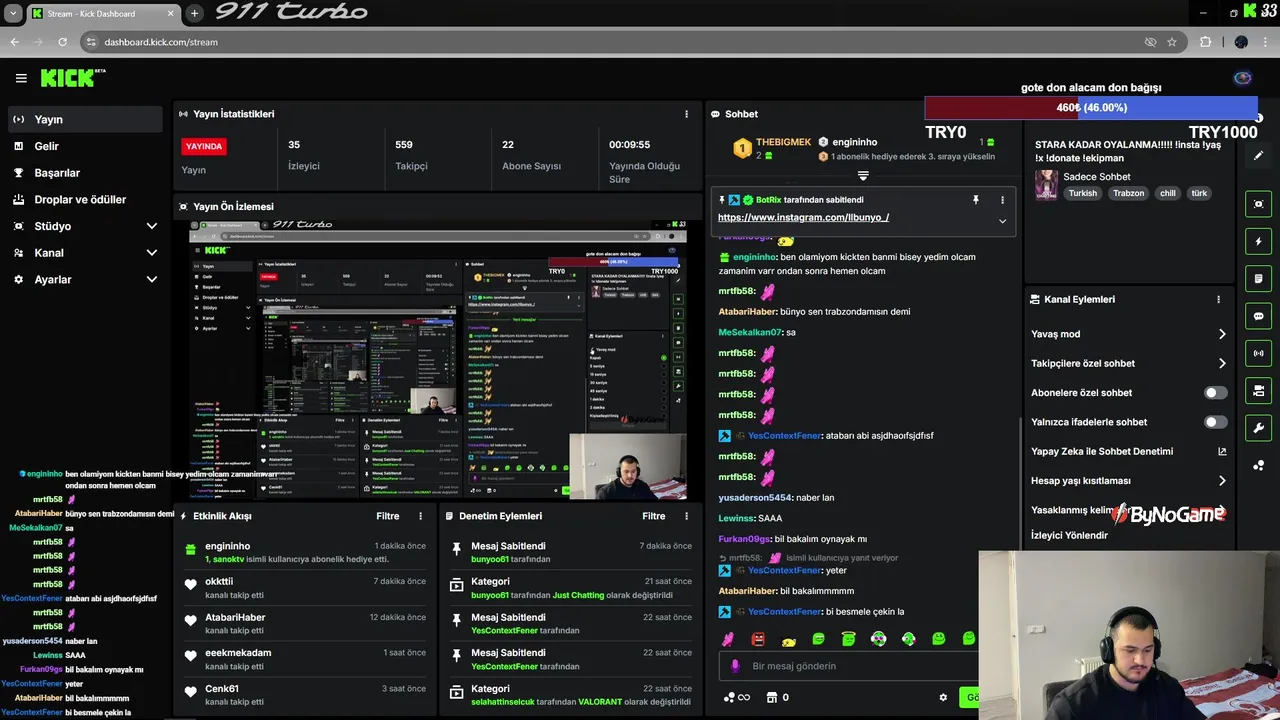This screenshot has height=720, width=1280.
Task: Open a new browser tab
Action: (194, 13)
